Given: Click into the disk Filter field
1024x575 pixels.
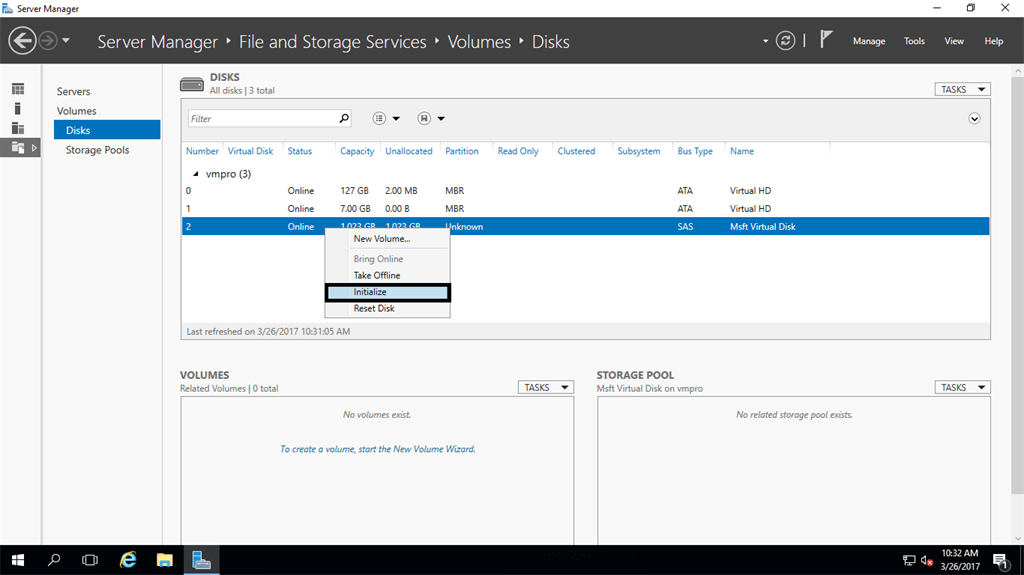Looking at the screenshot, I should pyautogui.click(x=262, y=118).
